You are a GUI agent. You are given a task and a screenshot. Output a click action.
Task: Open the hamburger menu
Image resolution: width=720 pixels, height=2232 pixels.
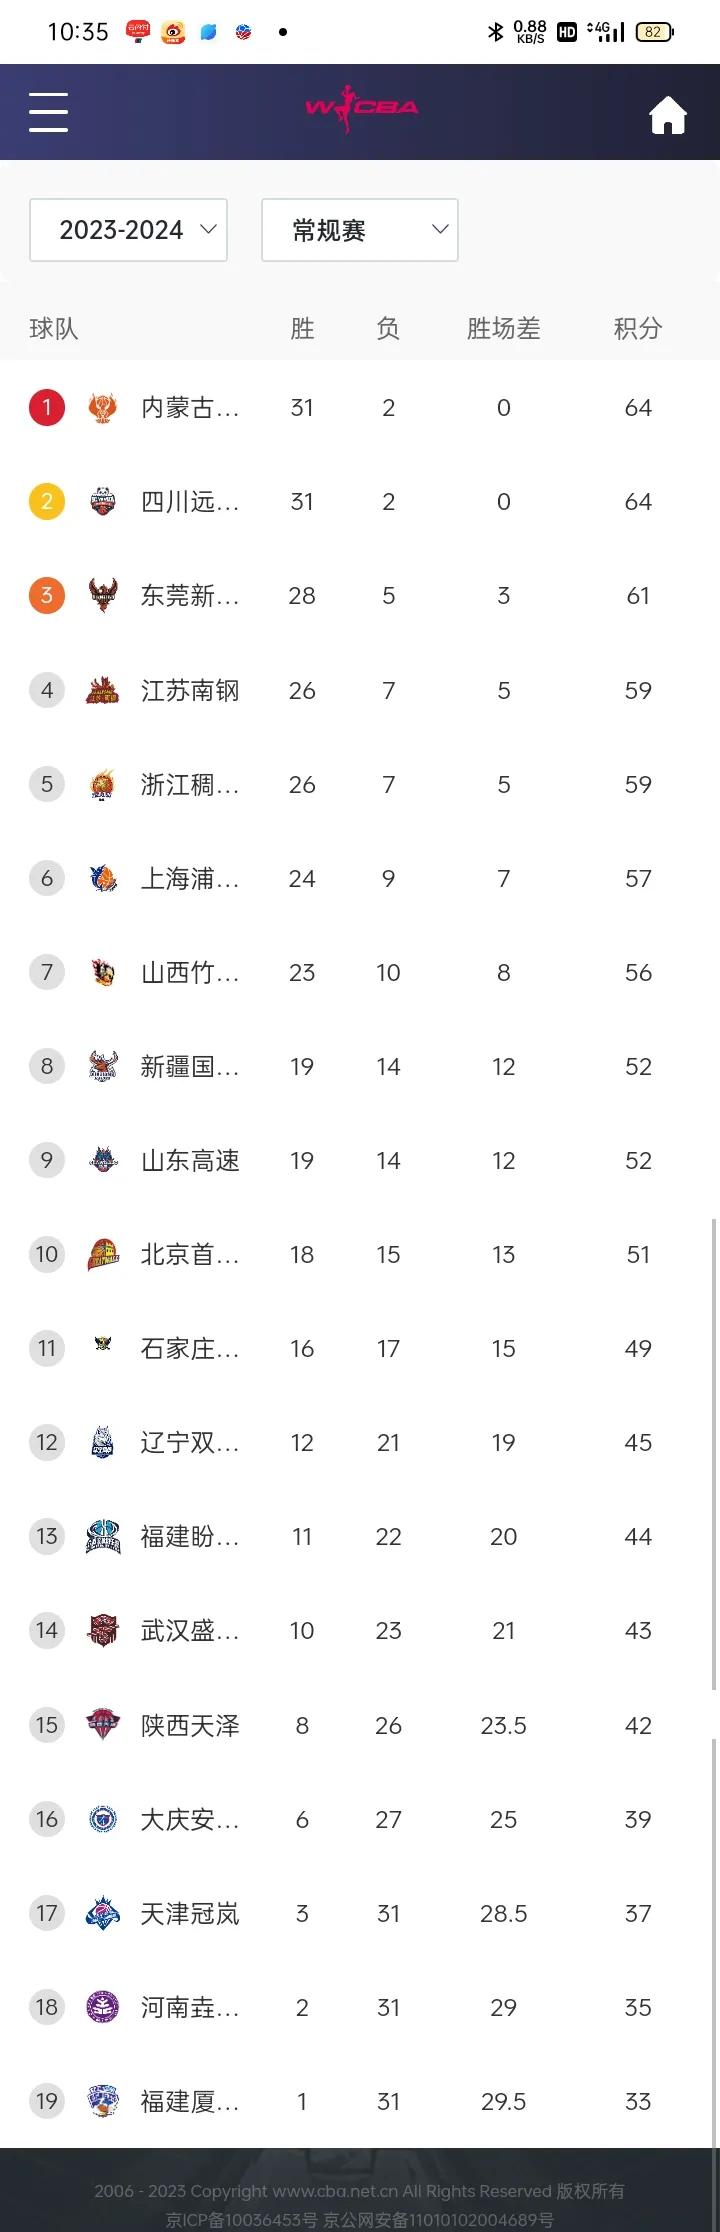coord(48,112)
